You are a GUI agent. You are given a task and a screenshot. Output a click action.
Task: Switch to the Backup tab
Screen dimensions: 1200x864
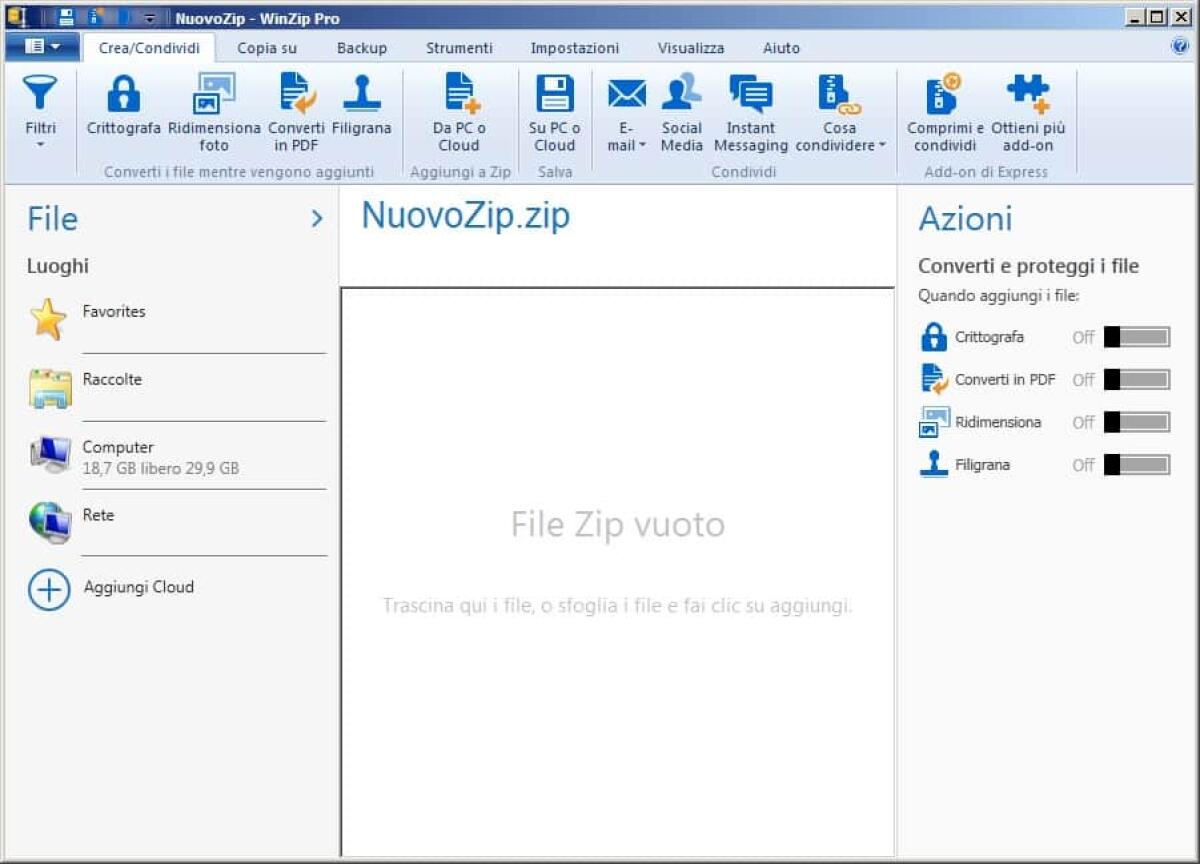click(x=360, y=47)
